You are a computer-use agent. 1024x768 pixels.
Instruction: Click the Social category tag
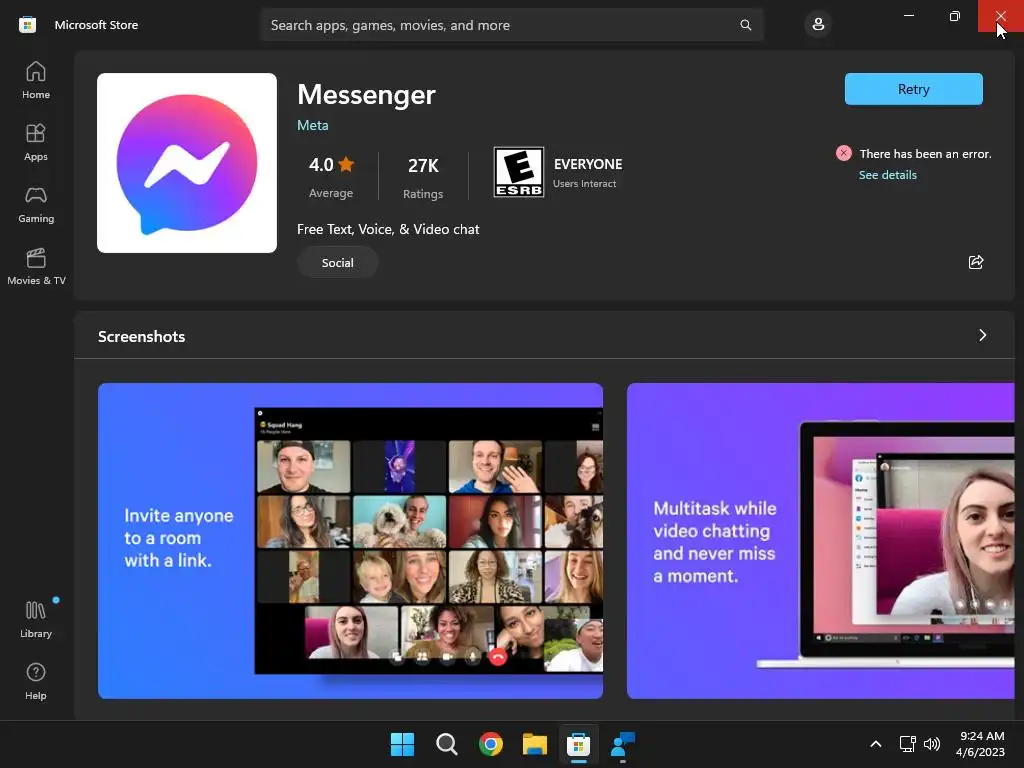point(338,263)
